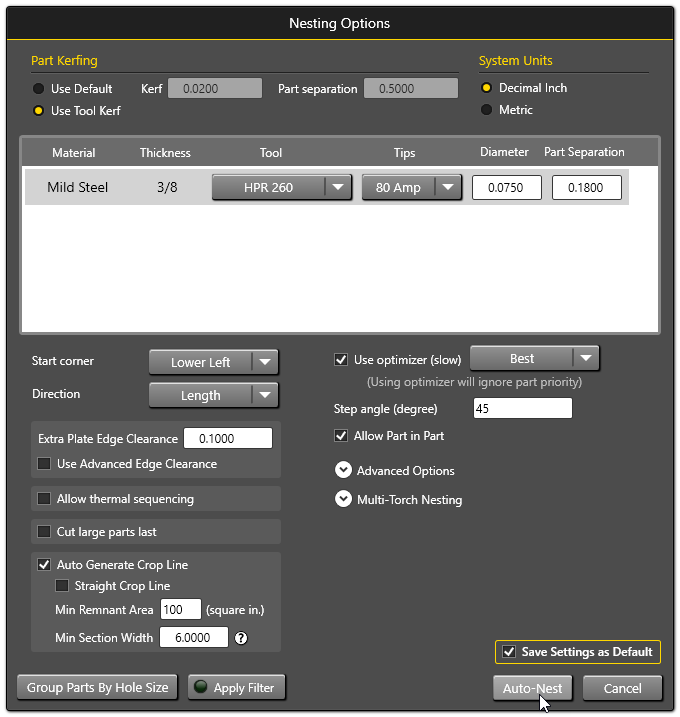Click the Diameter field showing 0.0750
680x717 pixels.
506,187
